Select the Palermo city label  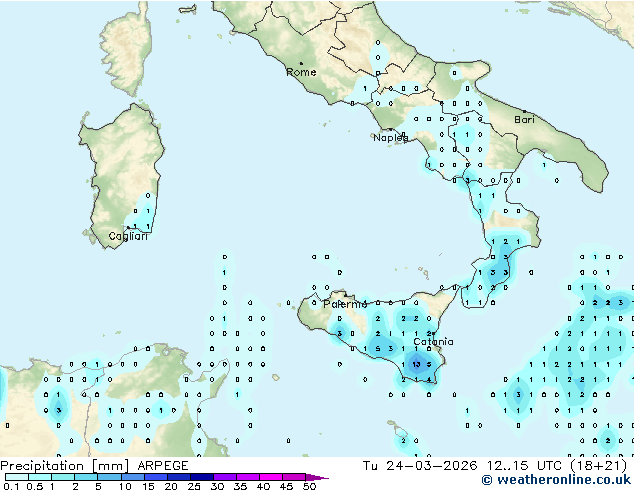click(x=345, y=304)
